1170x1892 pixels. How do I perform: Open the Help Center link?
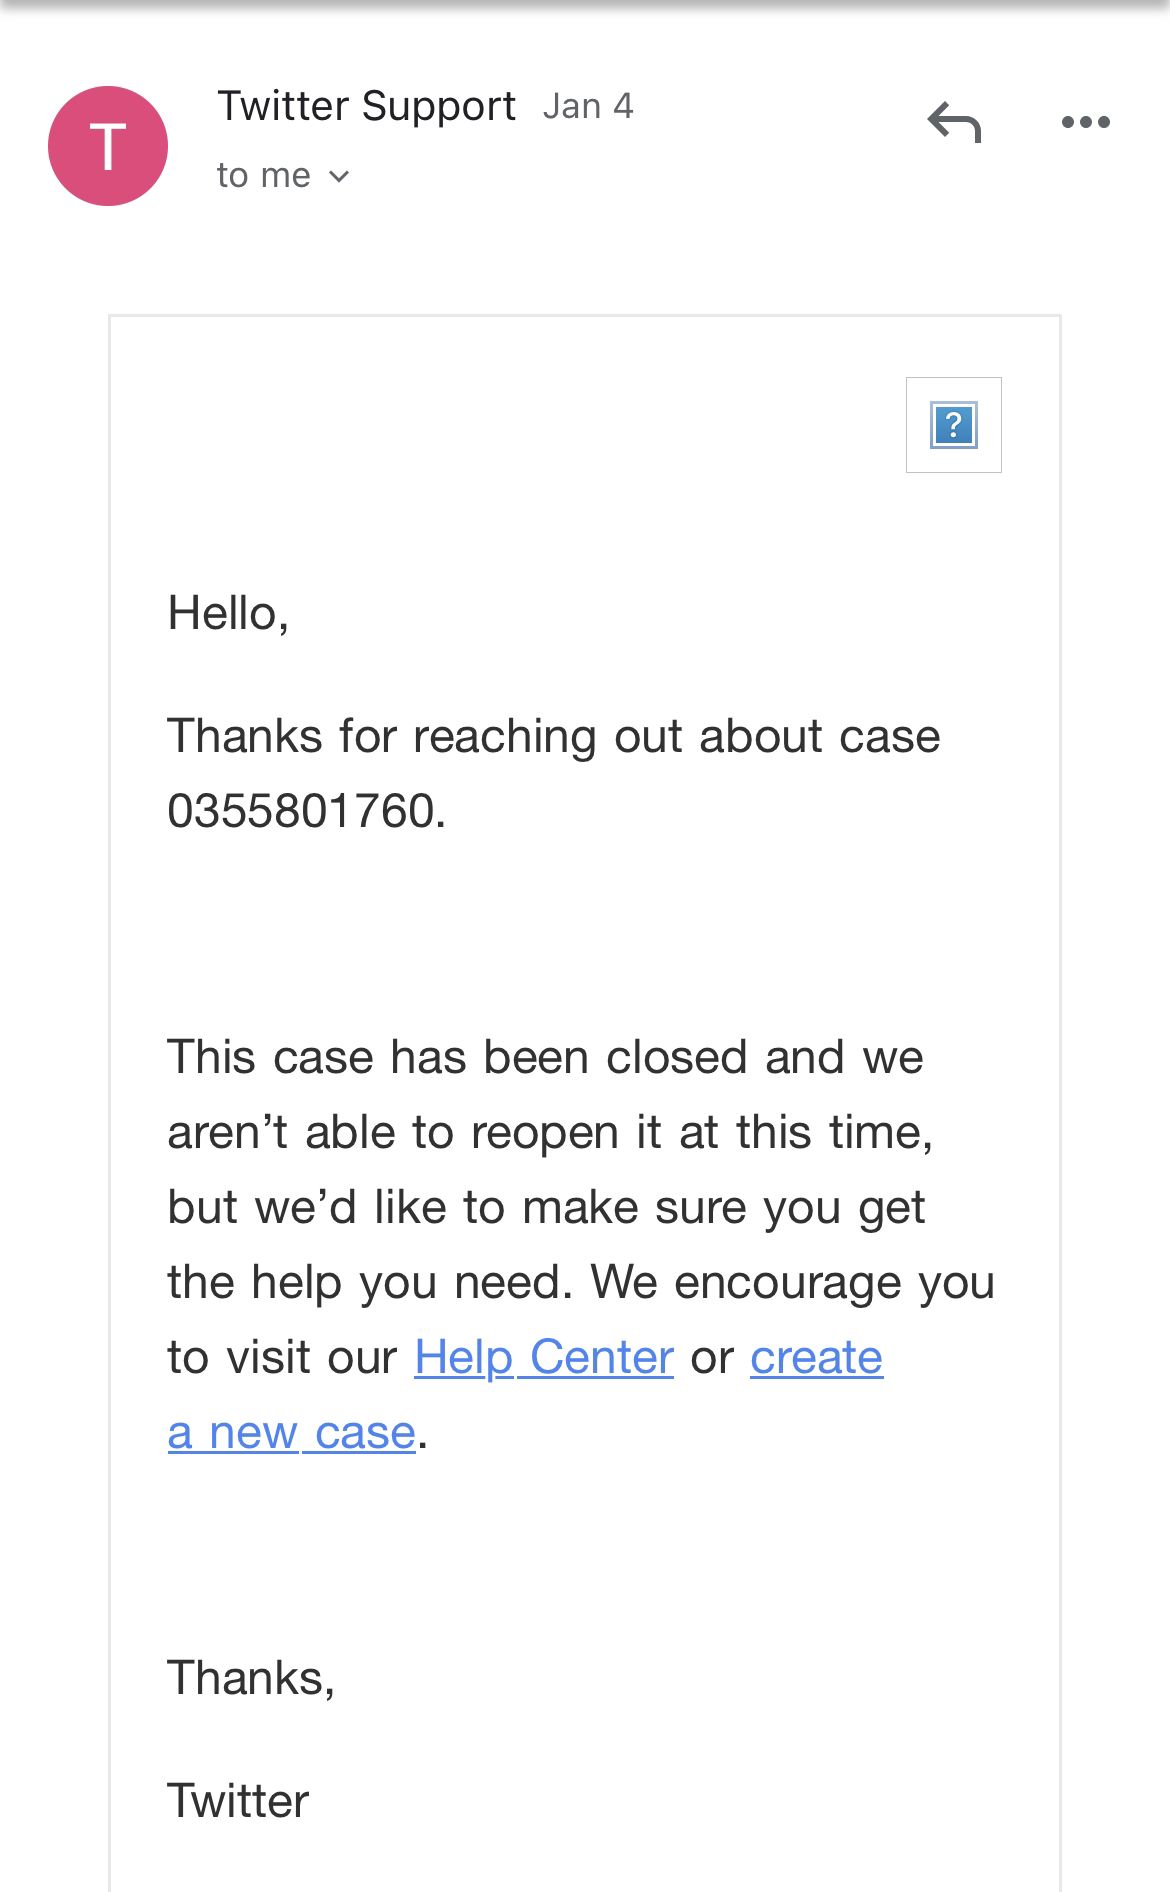(x=544, y=1358)
